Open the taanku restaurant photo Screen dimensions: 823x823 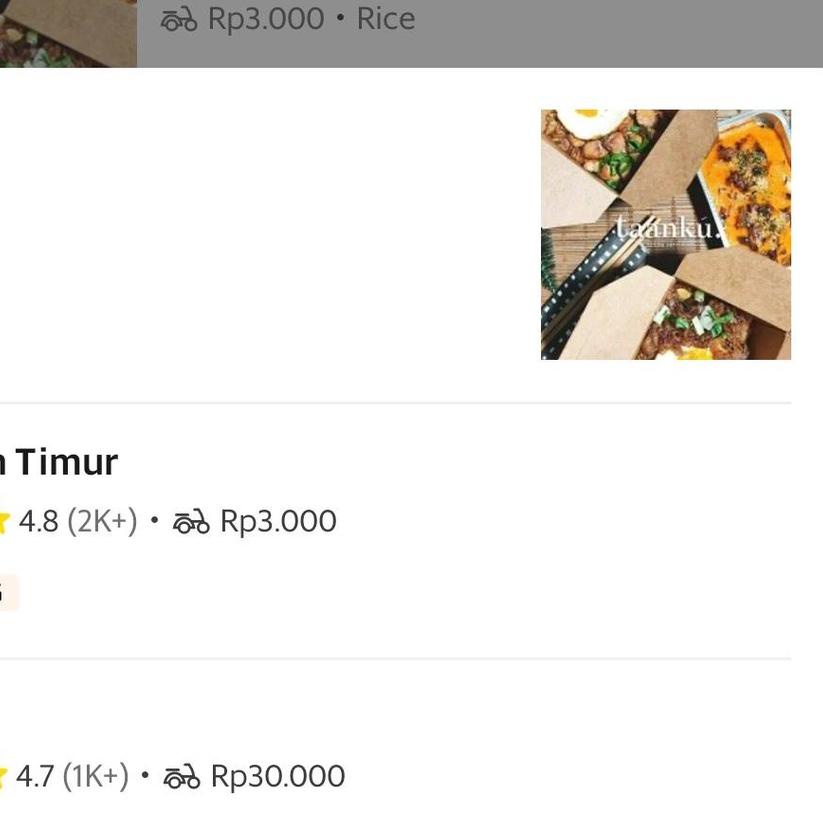(x=666, y=234)
